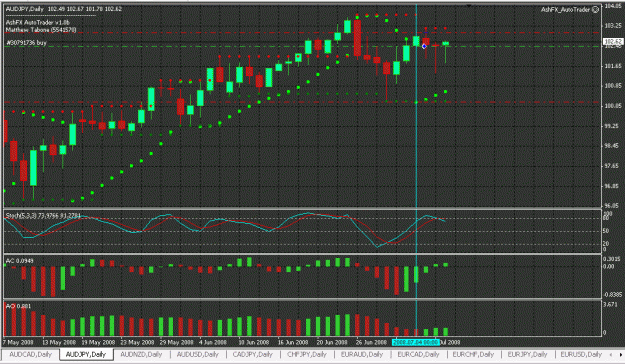This screenshot has width=625, height=364.
Task: Click the '13 May 2008' date axis label
Action: click(59, 342)
